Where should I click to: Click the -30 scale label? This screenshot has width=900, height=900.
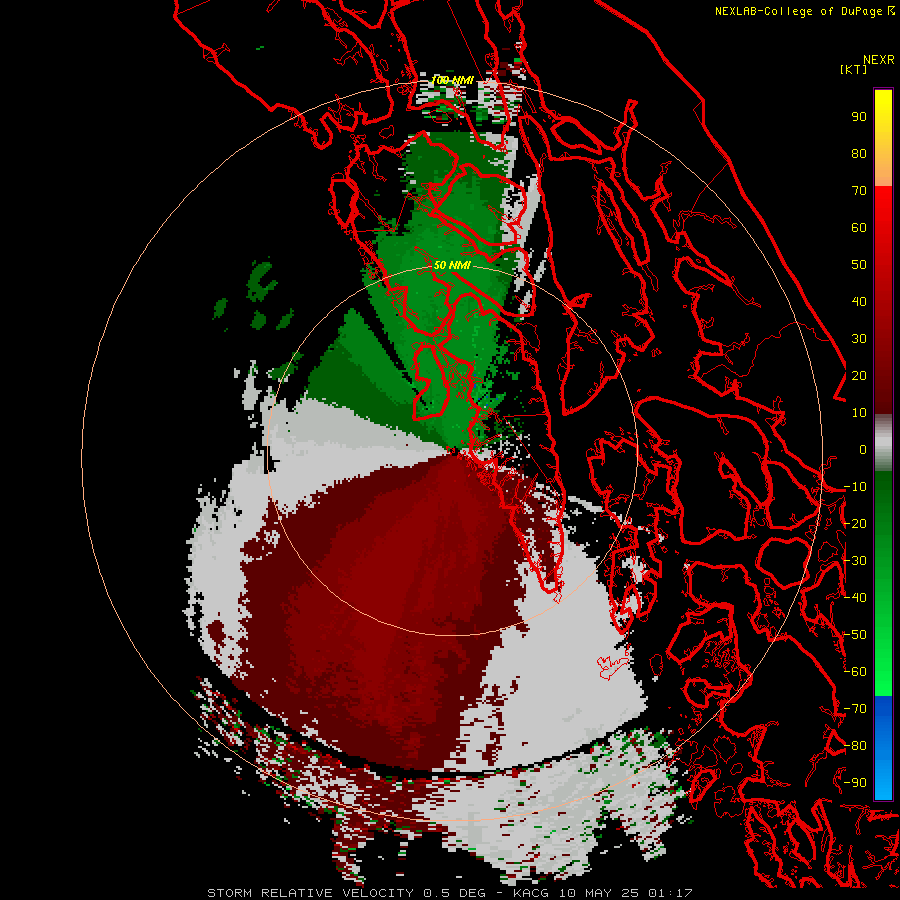855,561
